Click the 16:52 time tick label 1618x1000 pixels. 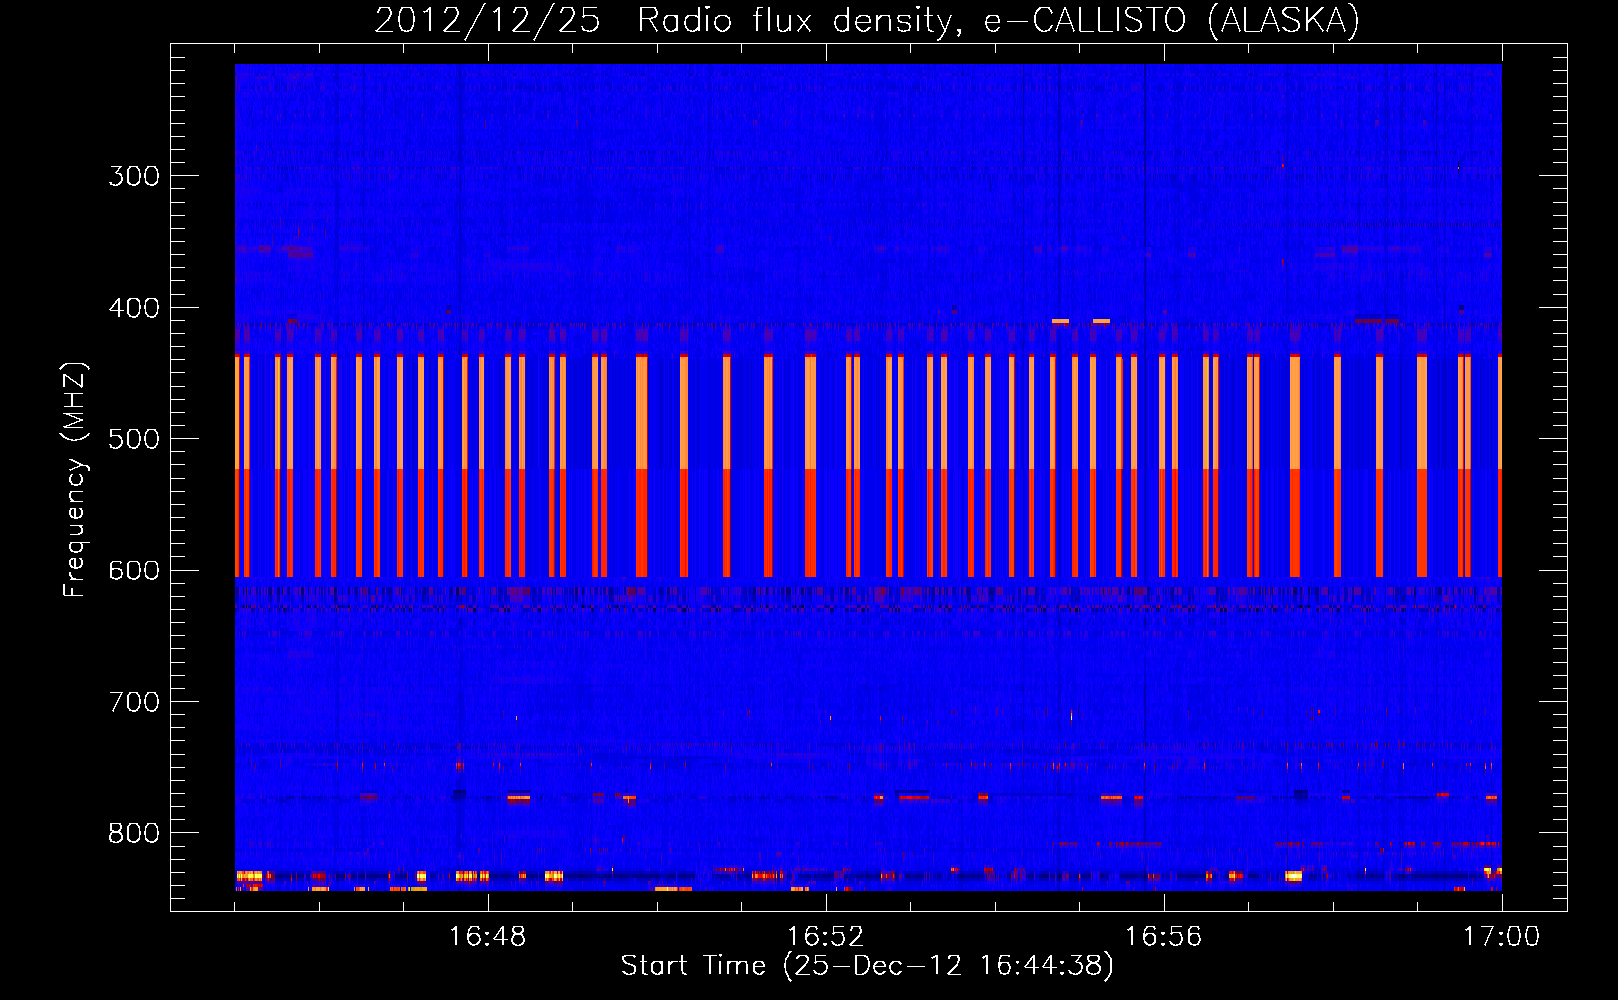pos(826,937)
